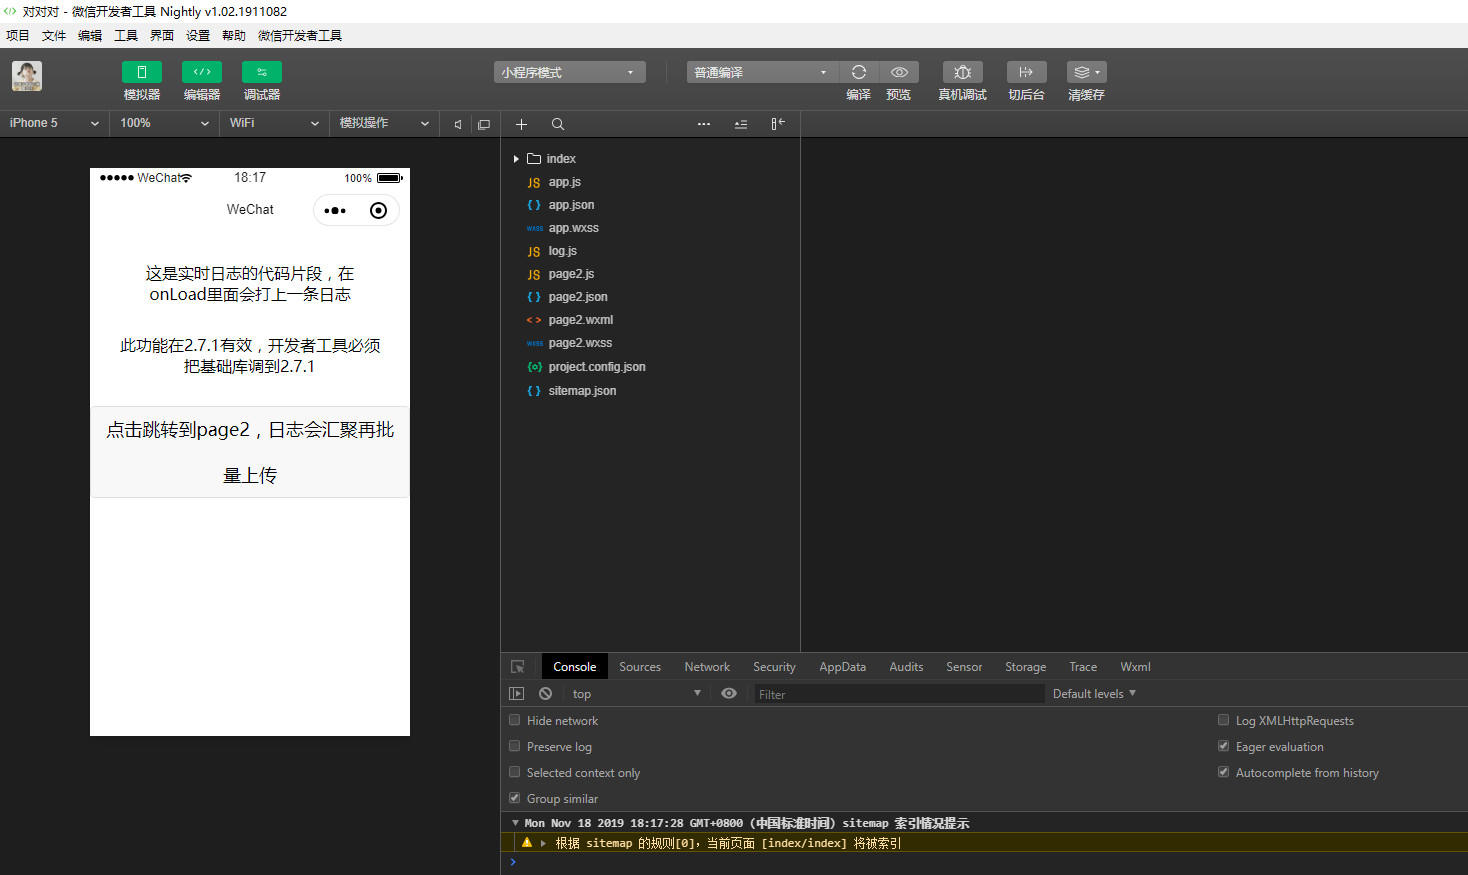Open the top context dropdown
The width and height of the screenshot is (1468, 875).
(636, 694)
